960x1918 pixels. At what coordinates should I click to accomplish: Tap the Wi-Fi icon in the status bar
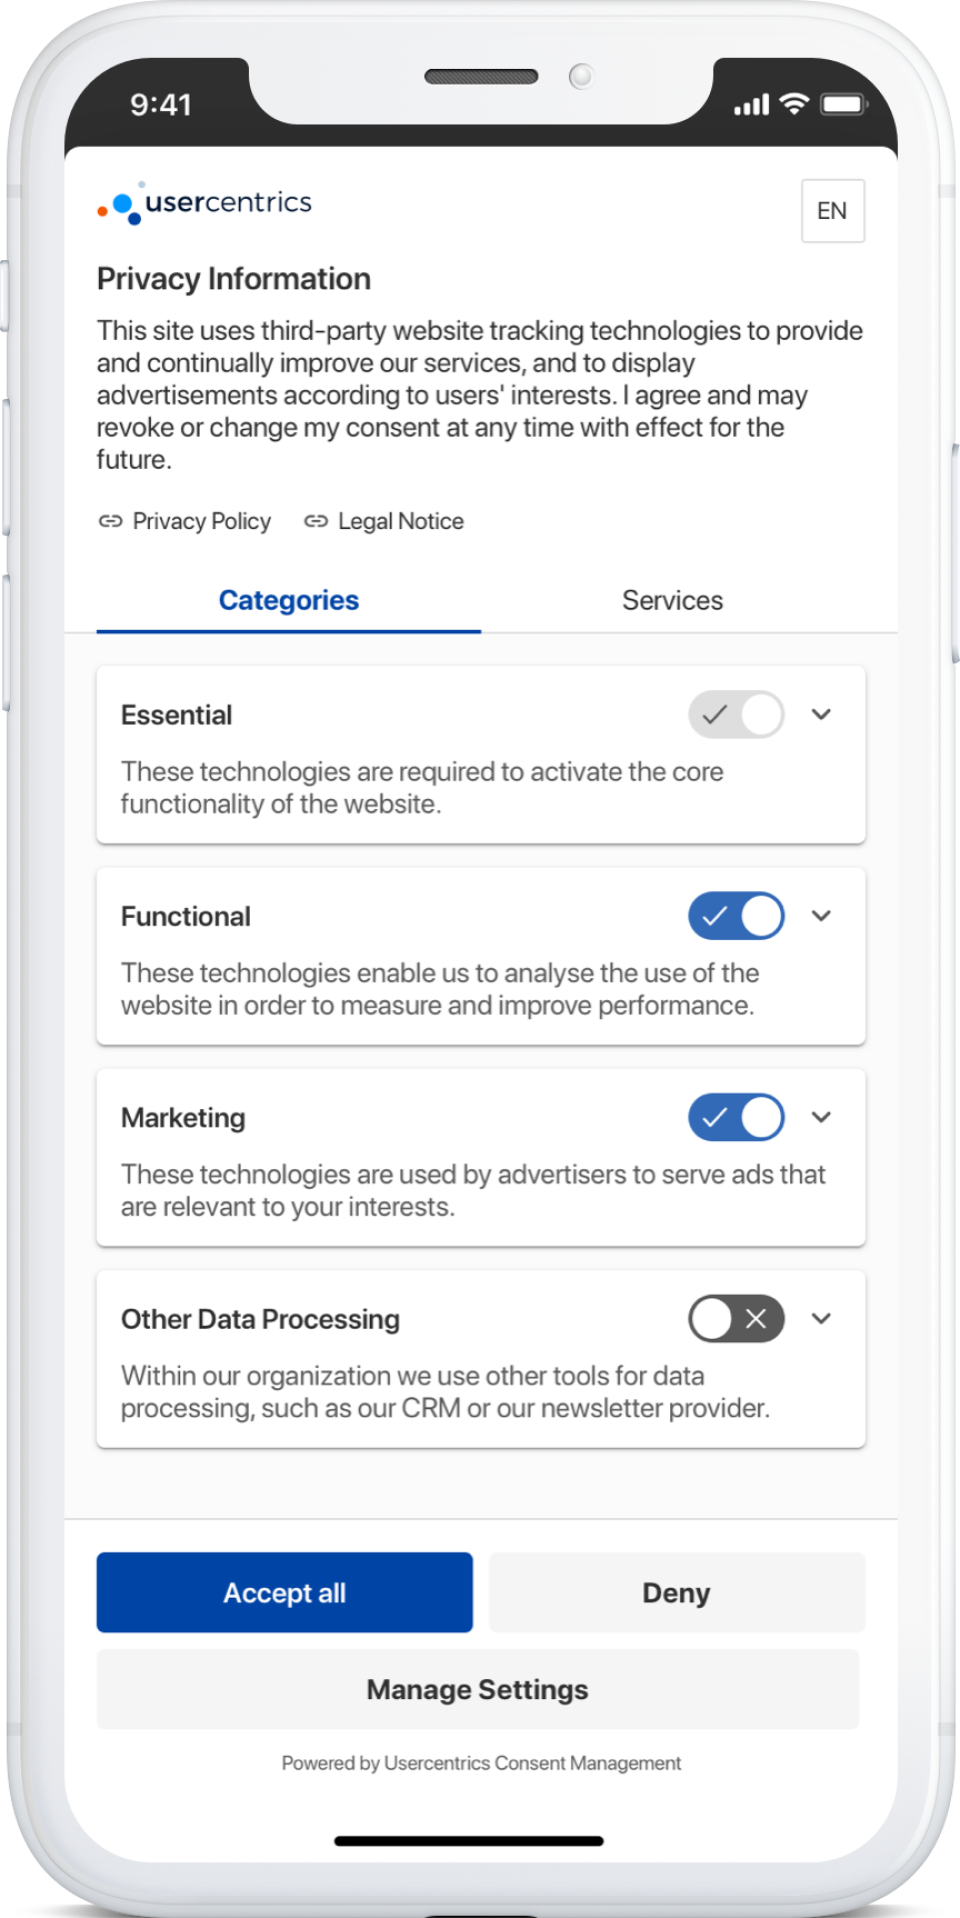(793, 104)
